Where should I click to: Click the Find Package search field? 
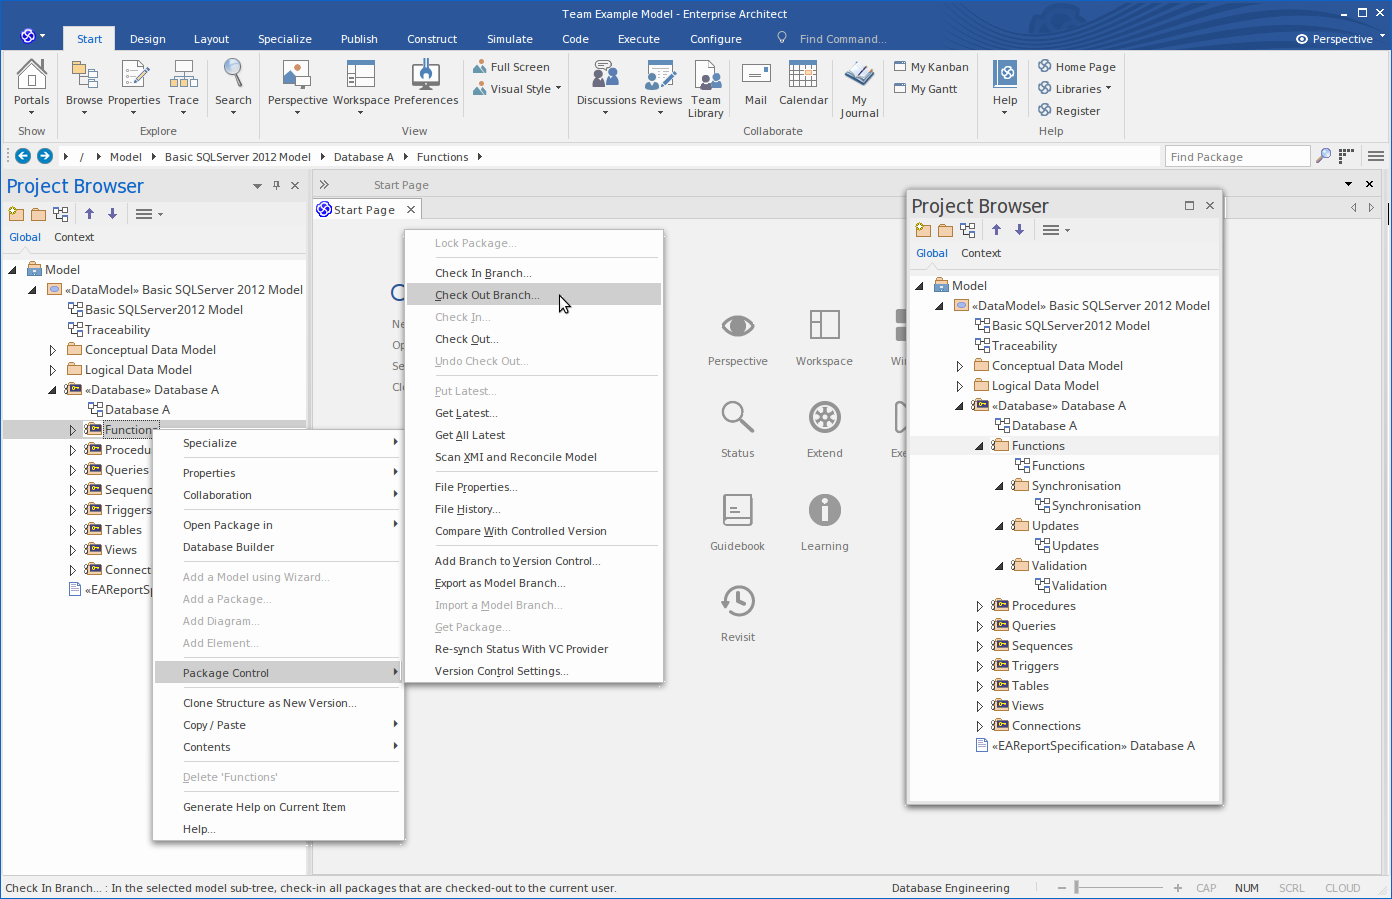pyautogui.click(x=1236, y=157)
